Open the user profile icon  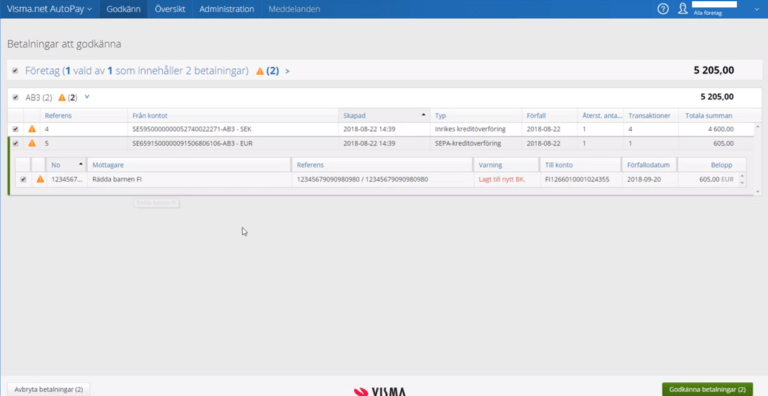[x=683, y=8]
